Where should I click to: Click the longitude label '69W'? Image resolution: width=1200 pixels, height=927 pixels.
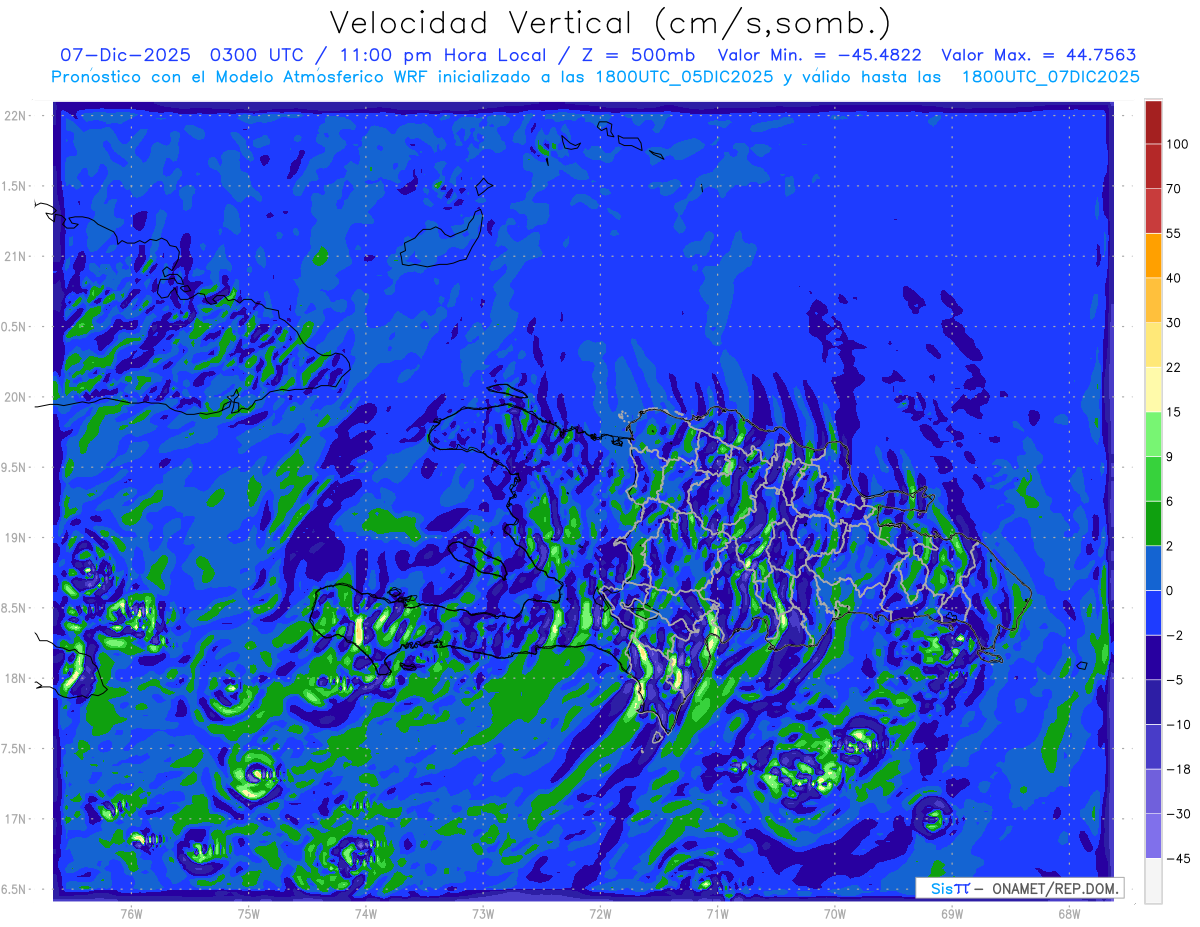(952, 913)
